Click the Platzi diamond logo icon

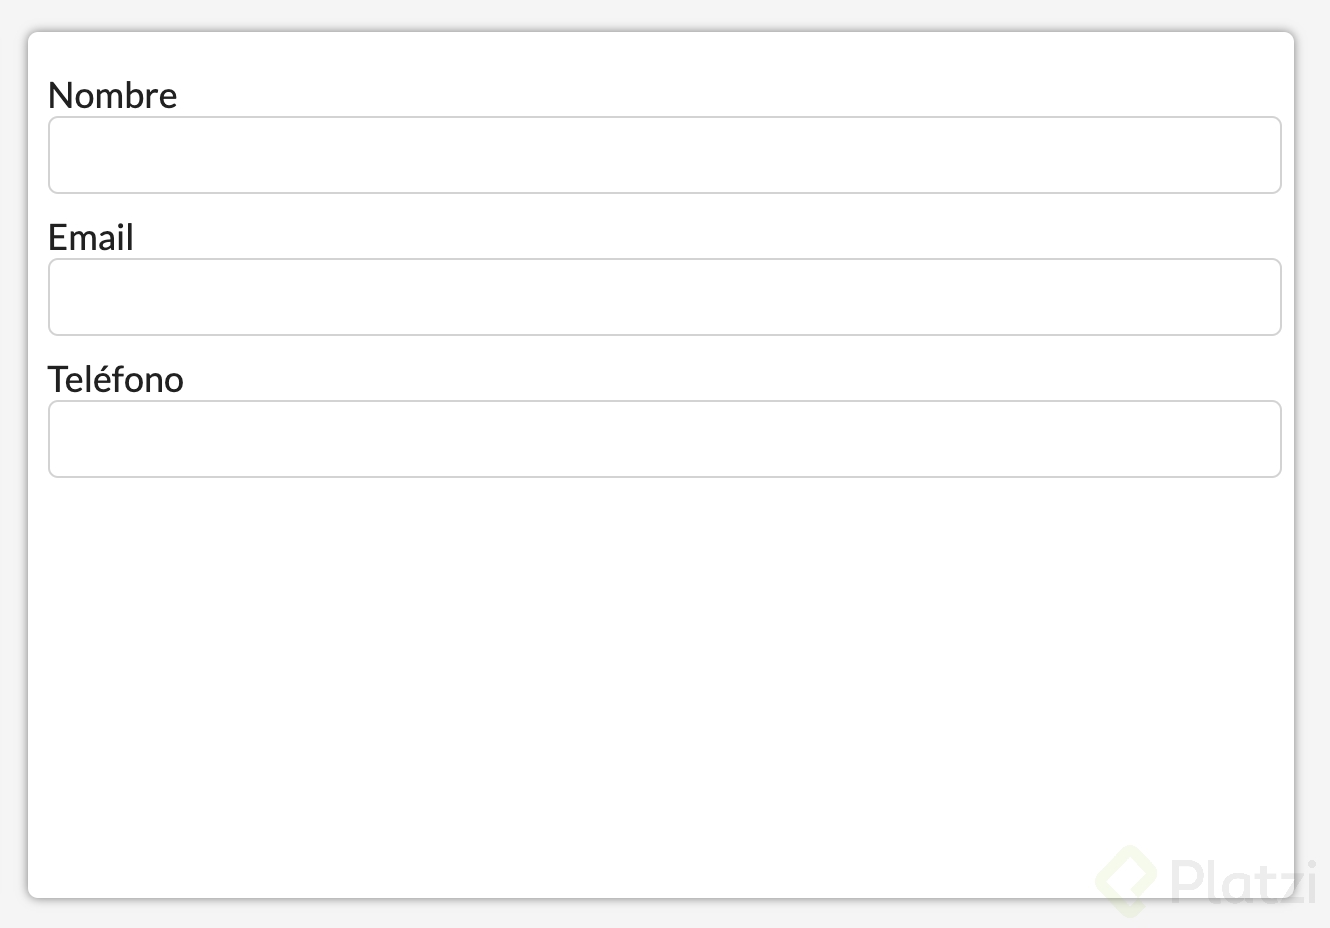(x=1126, y=880)
